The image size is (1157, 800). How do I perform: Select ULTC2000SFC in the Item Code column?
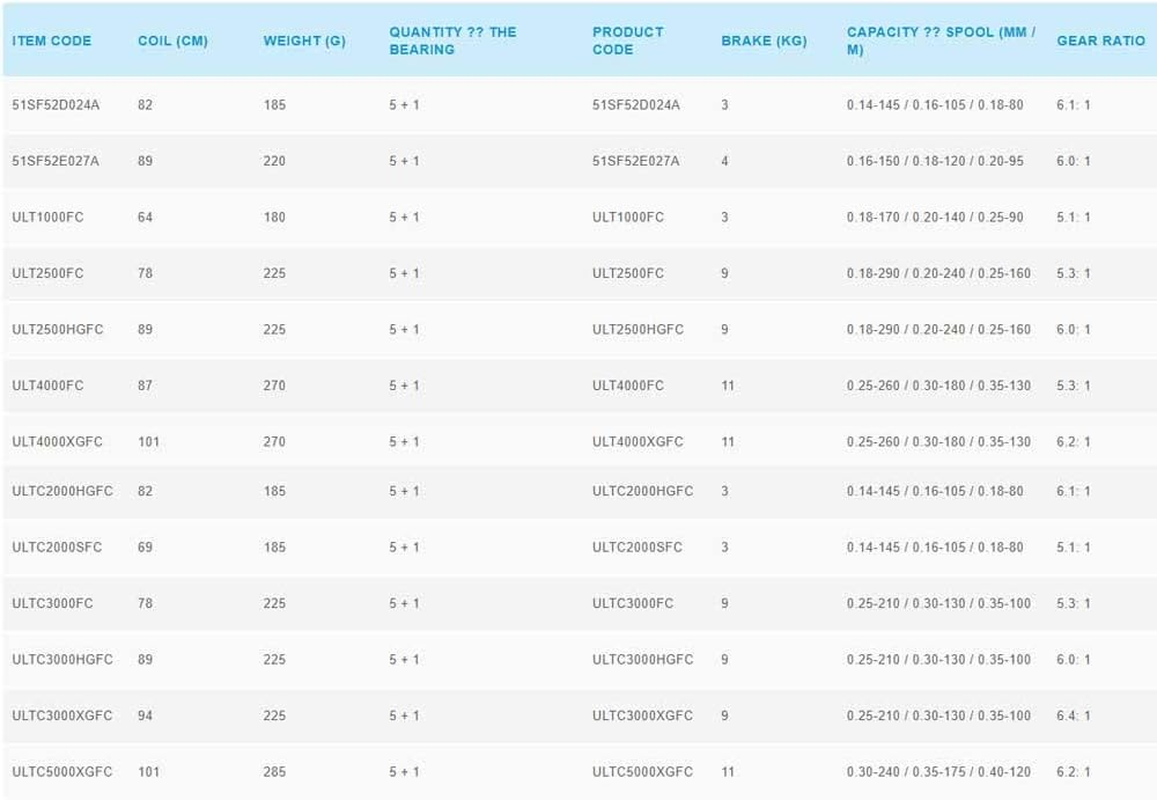coord(57,547)
